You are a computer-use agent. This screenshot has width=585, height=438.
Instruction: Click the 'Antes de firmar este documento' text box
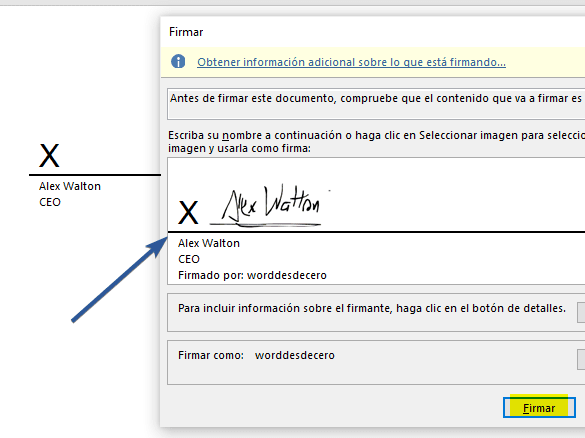pos(376,104)
